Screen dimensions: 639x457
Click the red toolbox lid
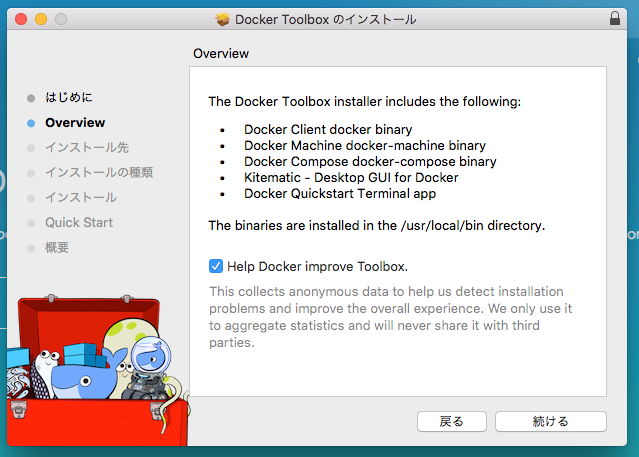[60, 318]
